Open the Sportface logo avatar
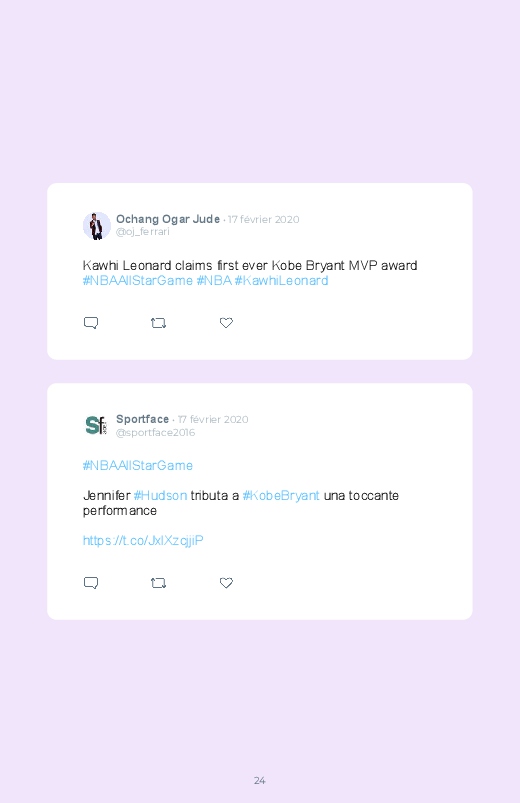This screenshot has height=803, width=520. (x=97, y=426)
